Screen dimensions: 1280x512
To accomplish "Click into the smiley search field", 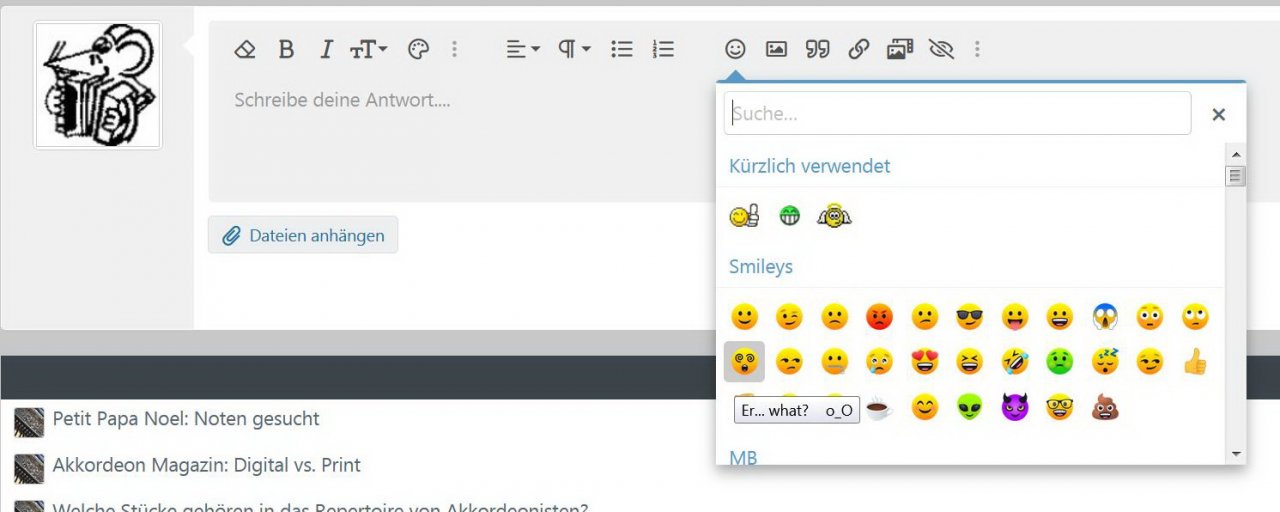I will 957,113.
